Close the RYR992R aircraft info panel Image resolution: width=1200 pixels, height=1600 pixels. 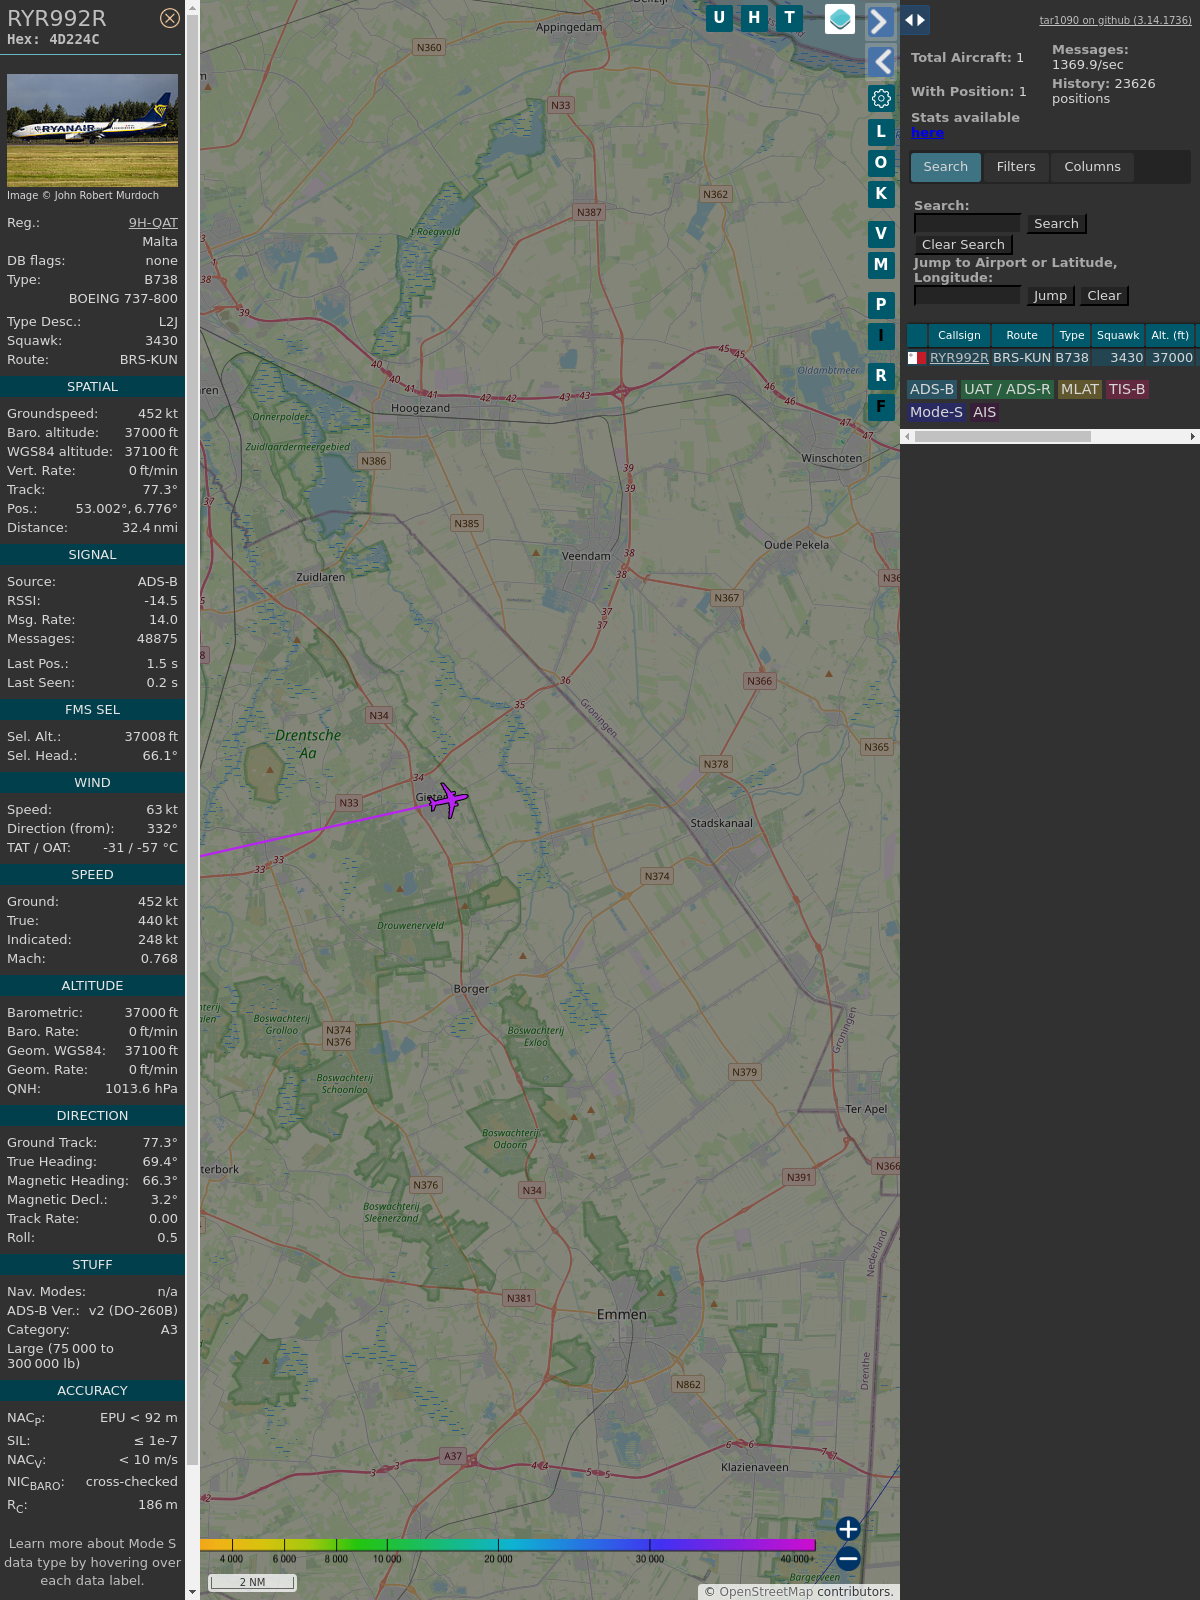coord(170,18)
